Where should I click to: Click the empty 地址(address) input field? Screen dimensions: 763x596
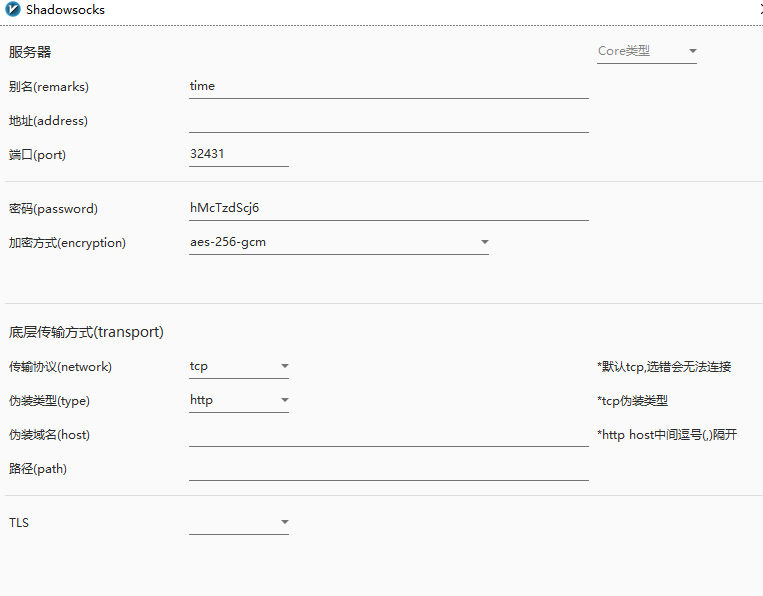[389, 120]
